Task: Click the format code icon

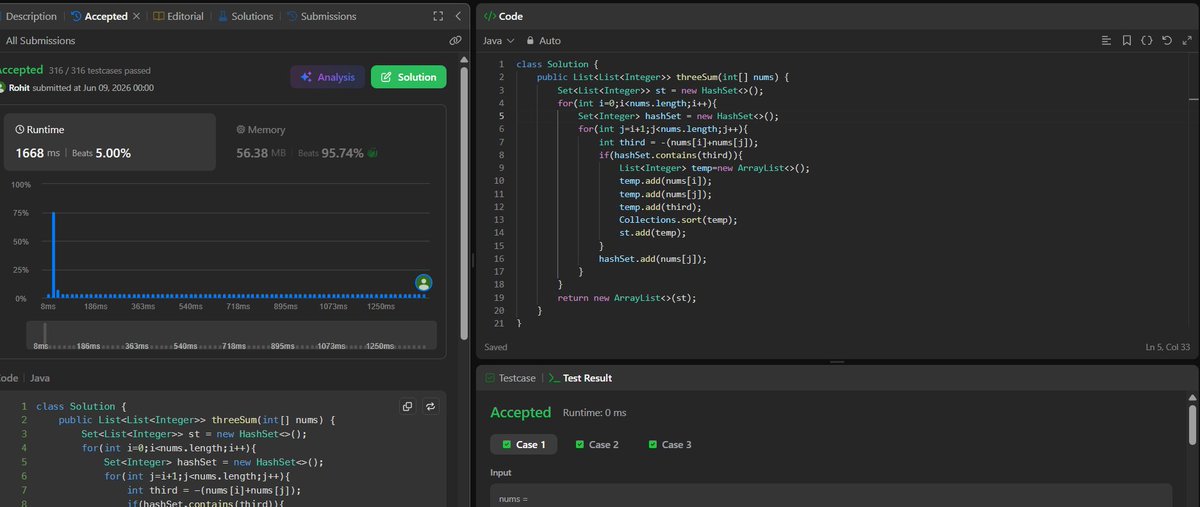Action: pos(1107,41)
